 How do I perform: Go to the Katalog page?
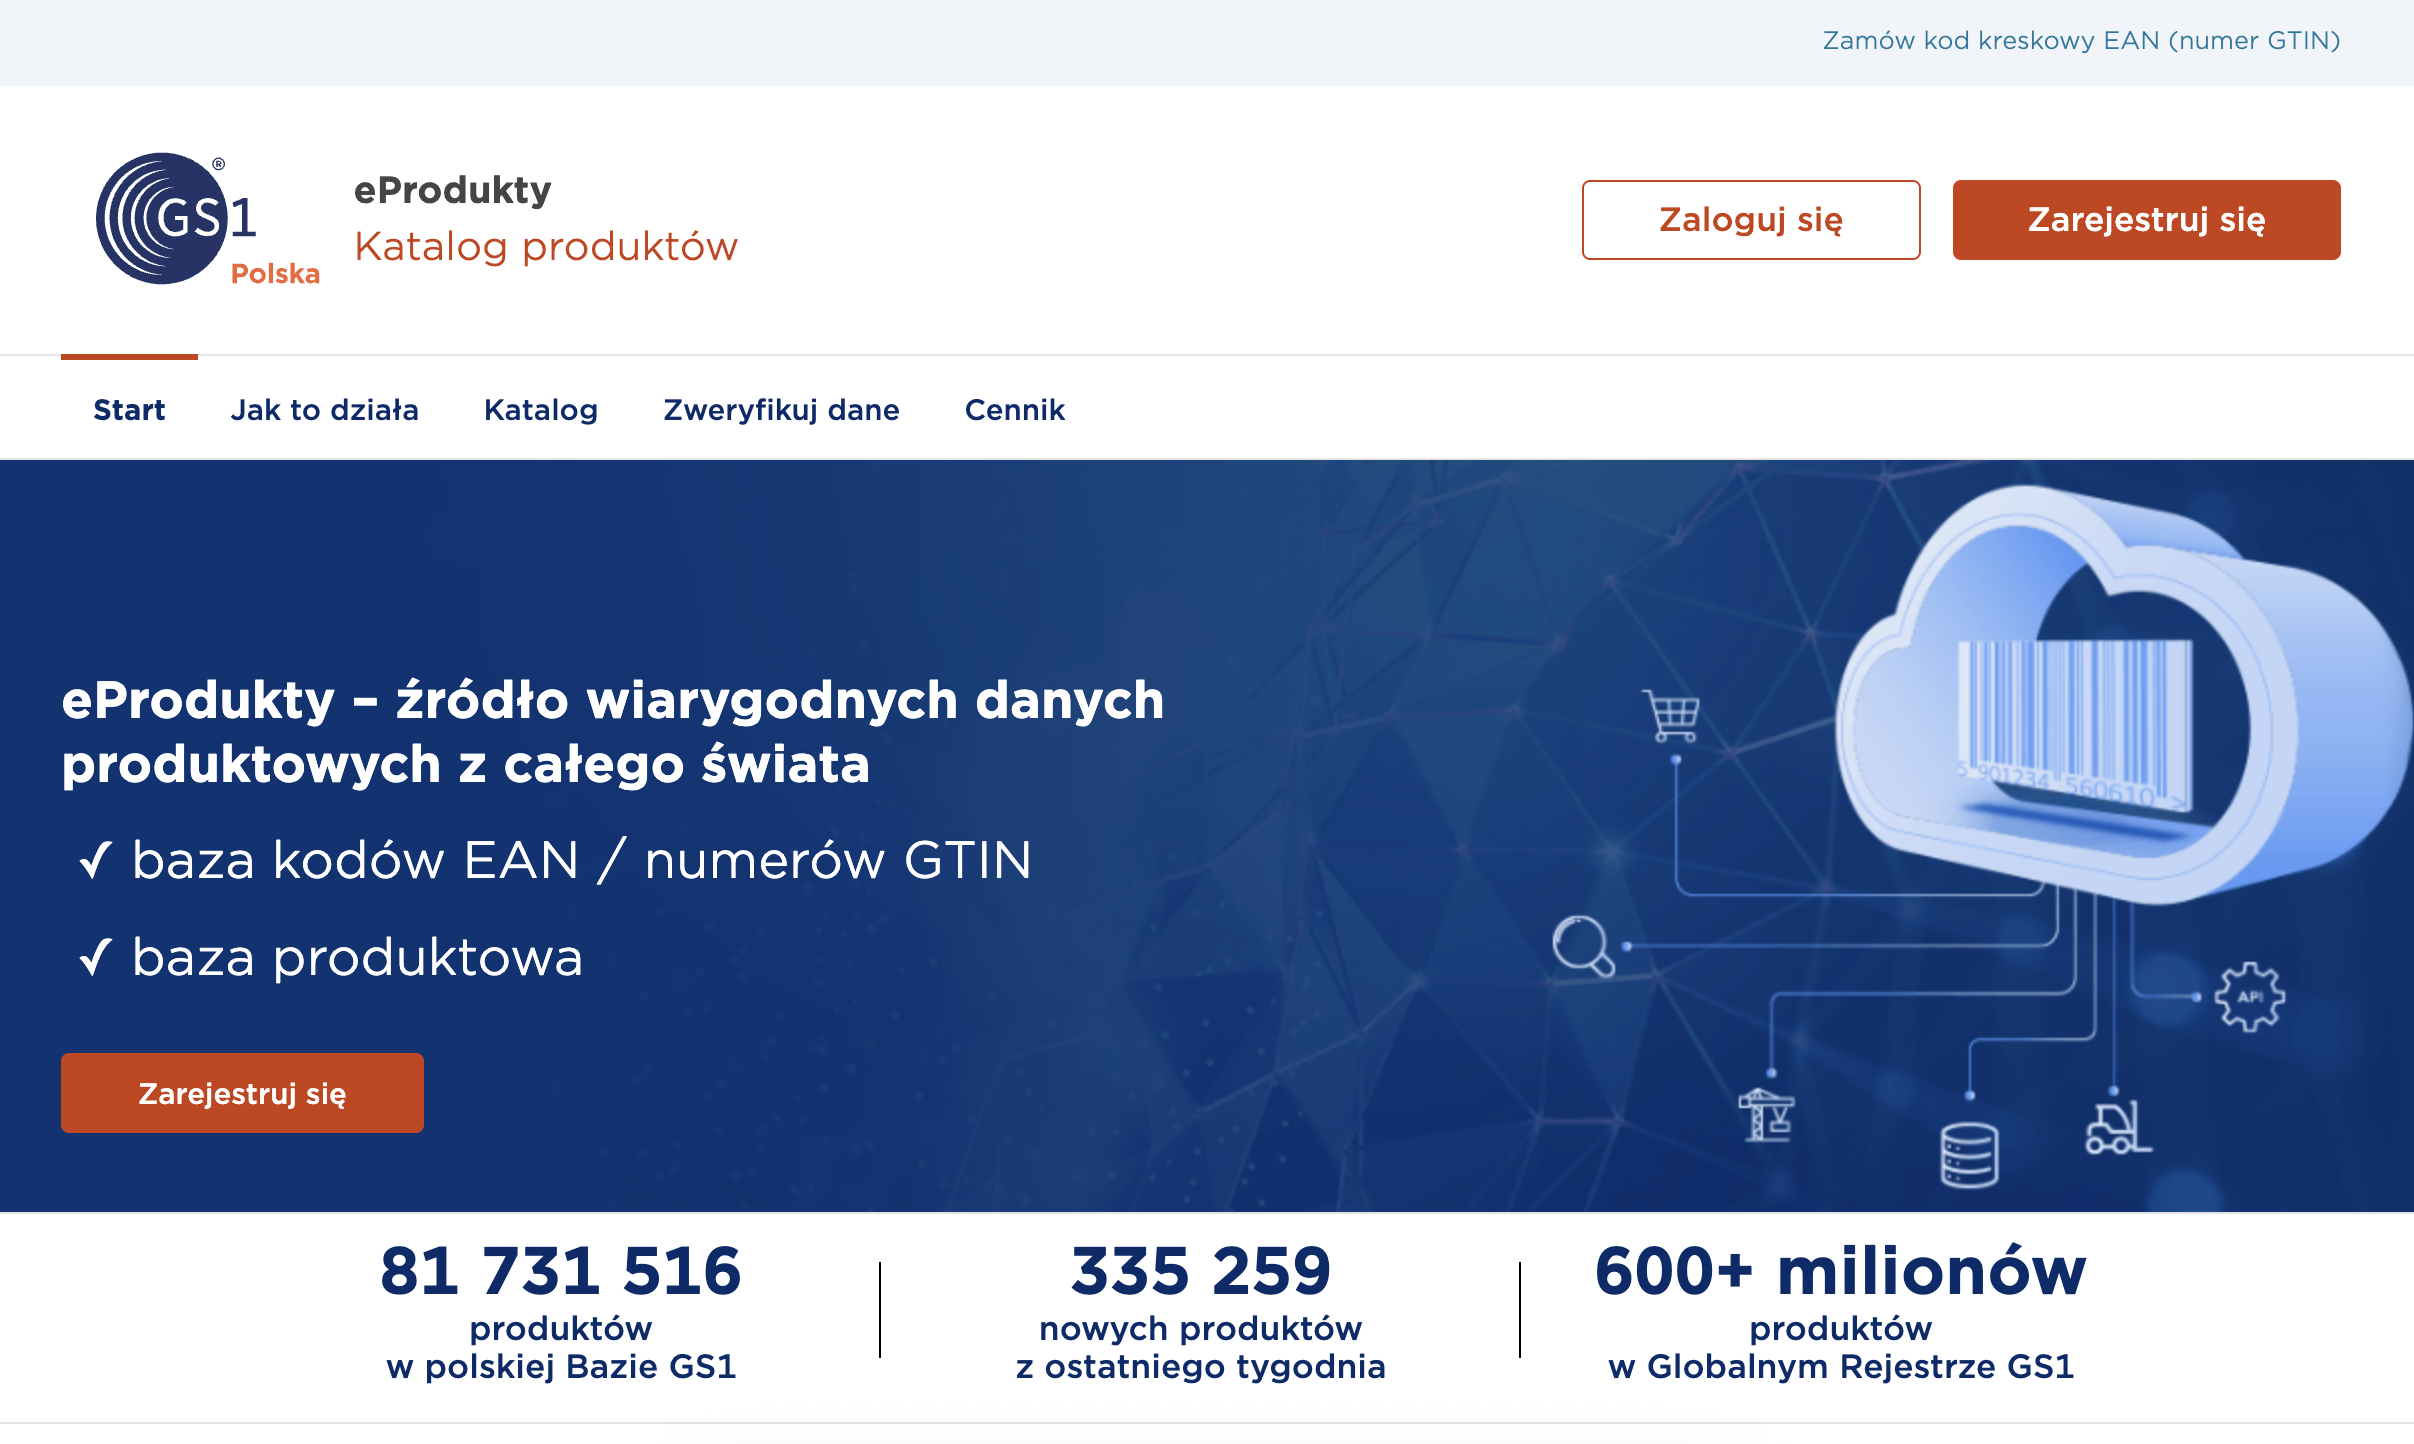541,410
